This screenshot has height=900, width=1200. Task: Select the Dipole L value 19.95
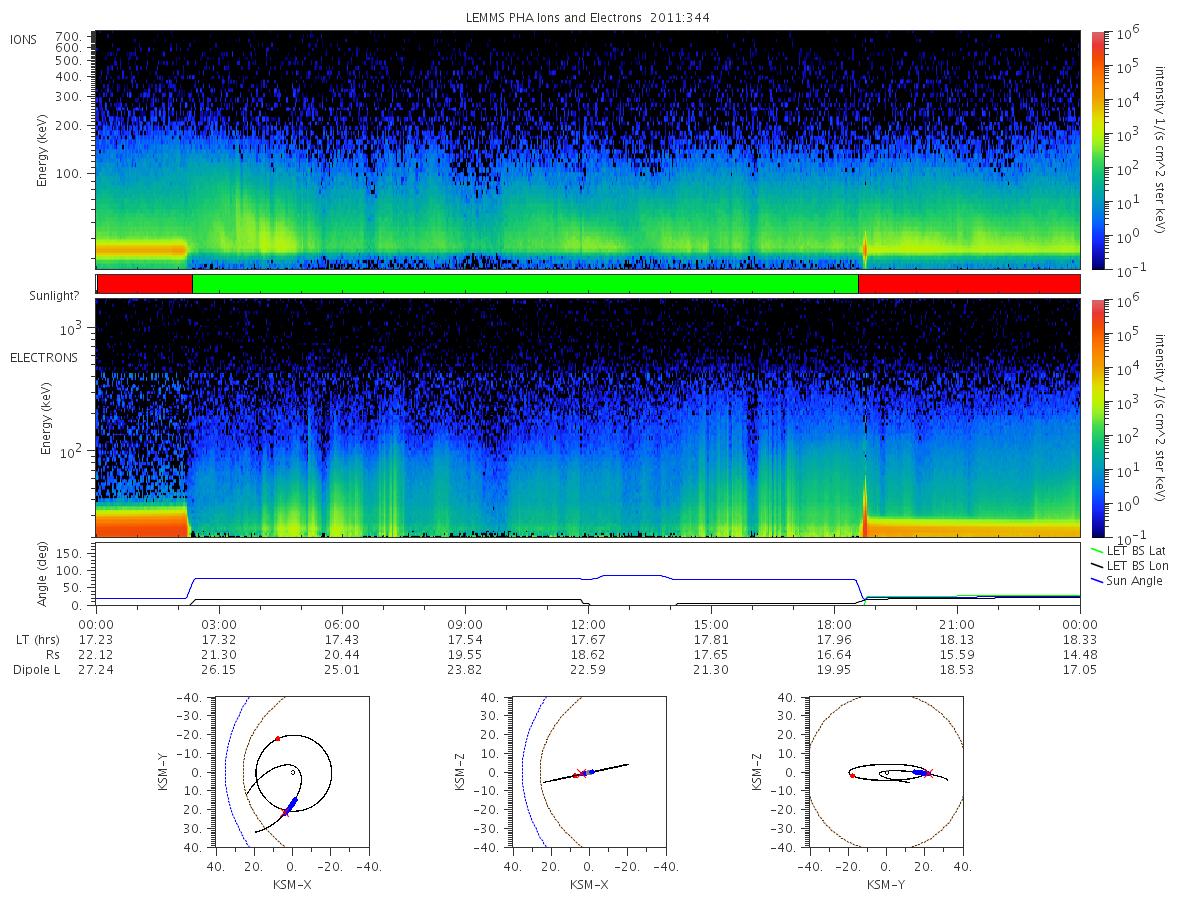833,670
